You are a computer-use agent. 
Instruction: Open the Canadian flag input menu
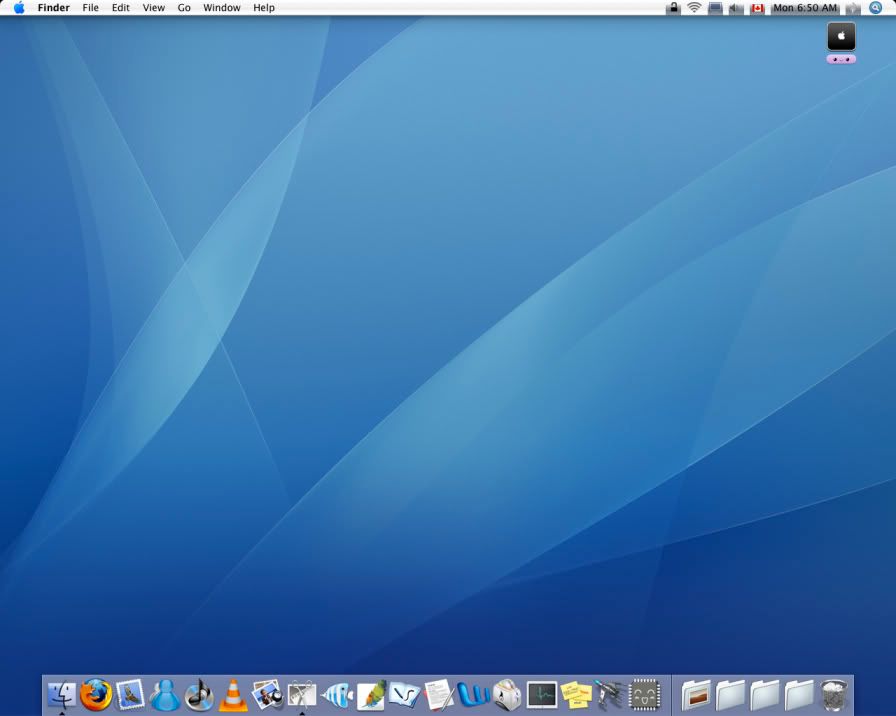[757, 8]
